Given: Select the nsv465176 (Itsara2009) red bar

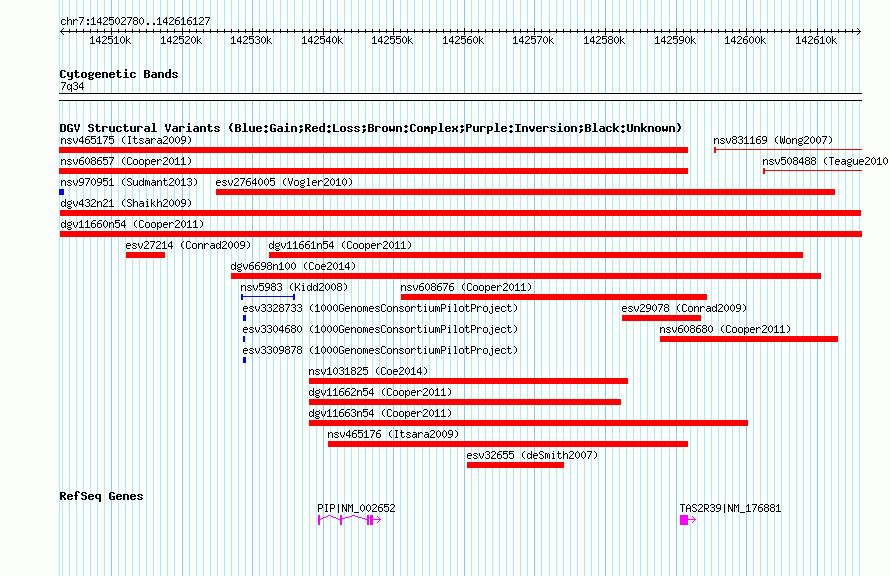Looking at the screenshot, I should coord(507,444).
